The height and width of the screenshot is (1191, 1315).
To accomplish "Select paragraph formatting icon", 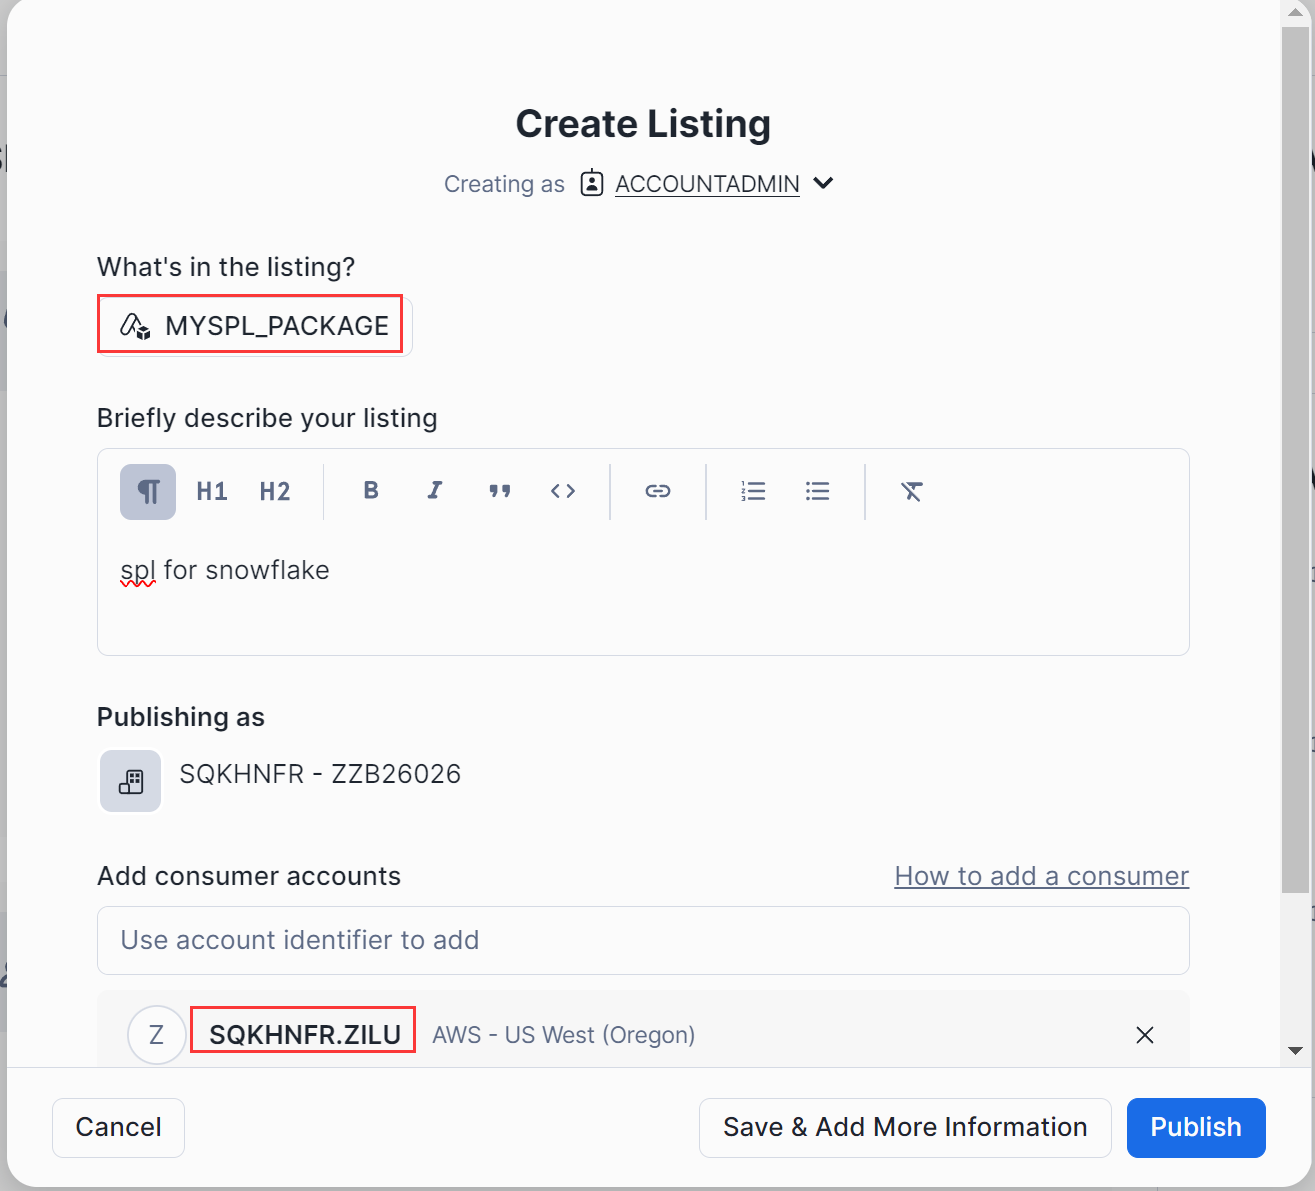I will (x=148, y=491).
